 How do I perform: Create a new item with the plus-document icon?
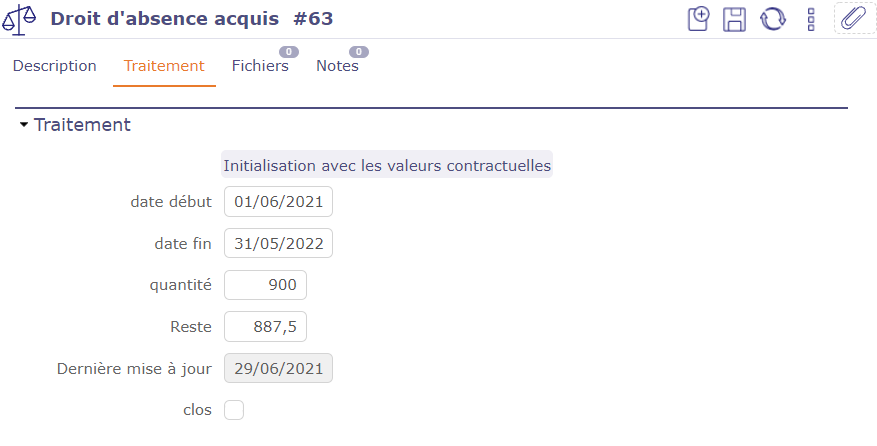pyautogui.click(x=699, y=19)
